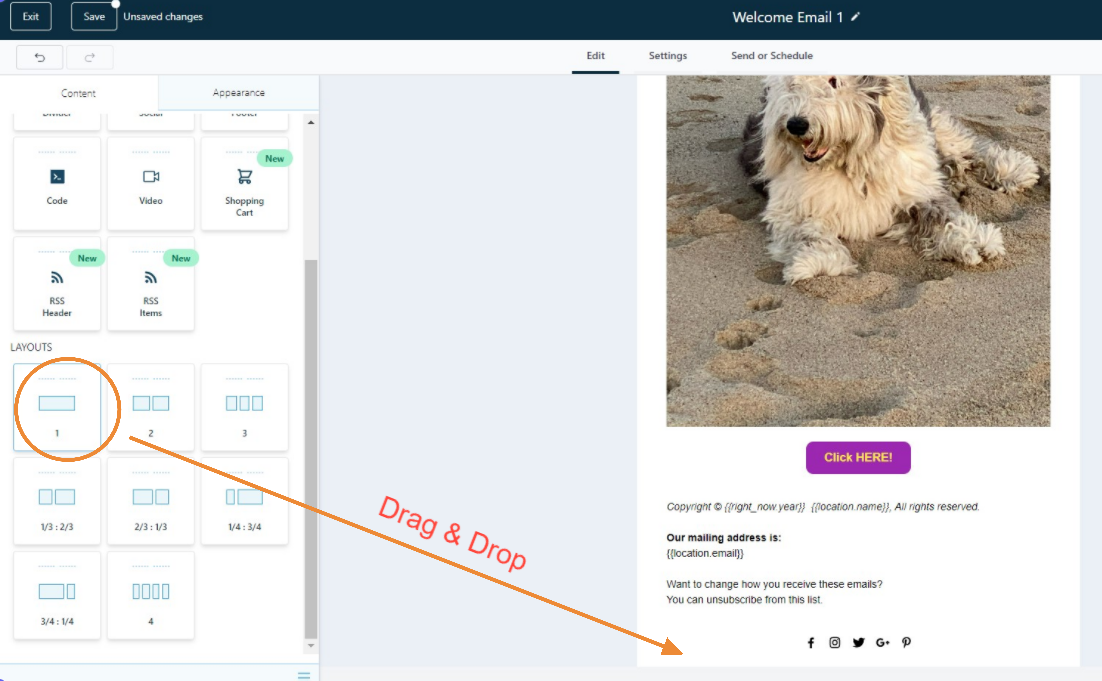Viewport: 1102px width, 681px height.
Task: Choose the 2/3 : 1/3 layout
Action: [x=150, y=501]
